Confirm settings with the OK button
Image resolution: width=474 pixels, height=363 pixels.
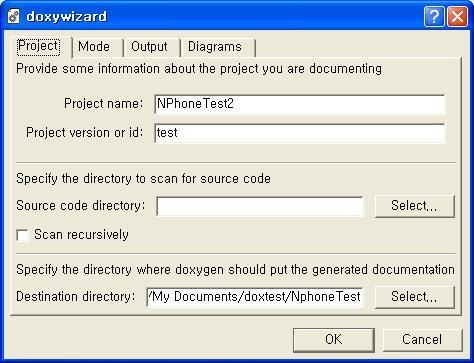click(x=334, y=340)
